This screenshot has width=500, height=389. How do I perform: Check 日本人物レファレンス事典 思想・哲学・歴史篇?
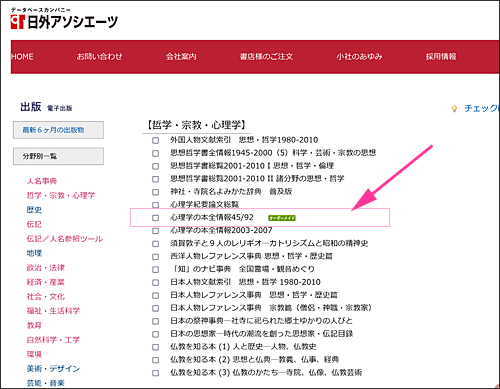coord(155,295)
